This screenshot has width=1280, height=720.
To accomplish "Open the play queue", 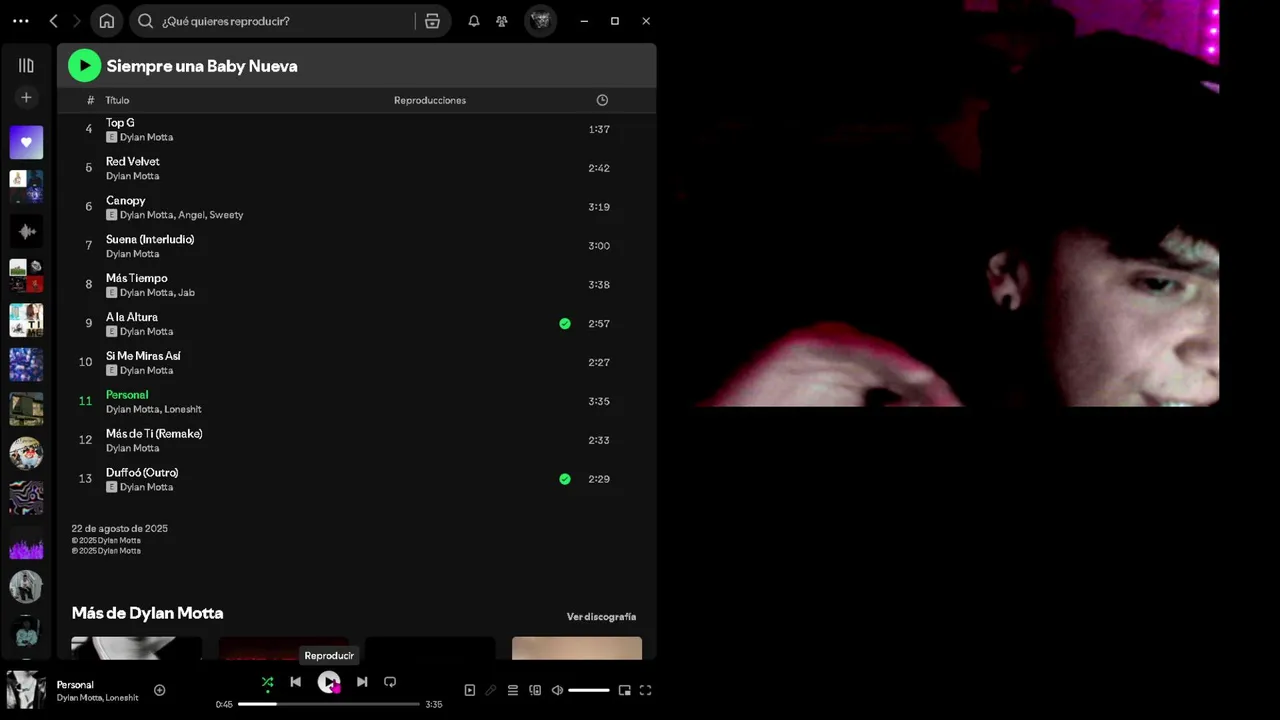I will click(x=513, y=690).
